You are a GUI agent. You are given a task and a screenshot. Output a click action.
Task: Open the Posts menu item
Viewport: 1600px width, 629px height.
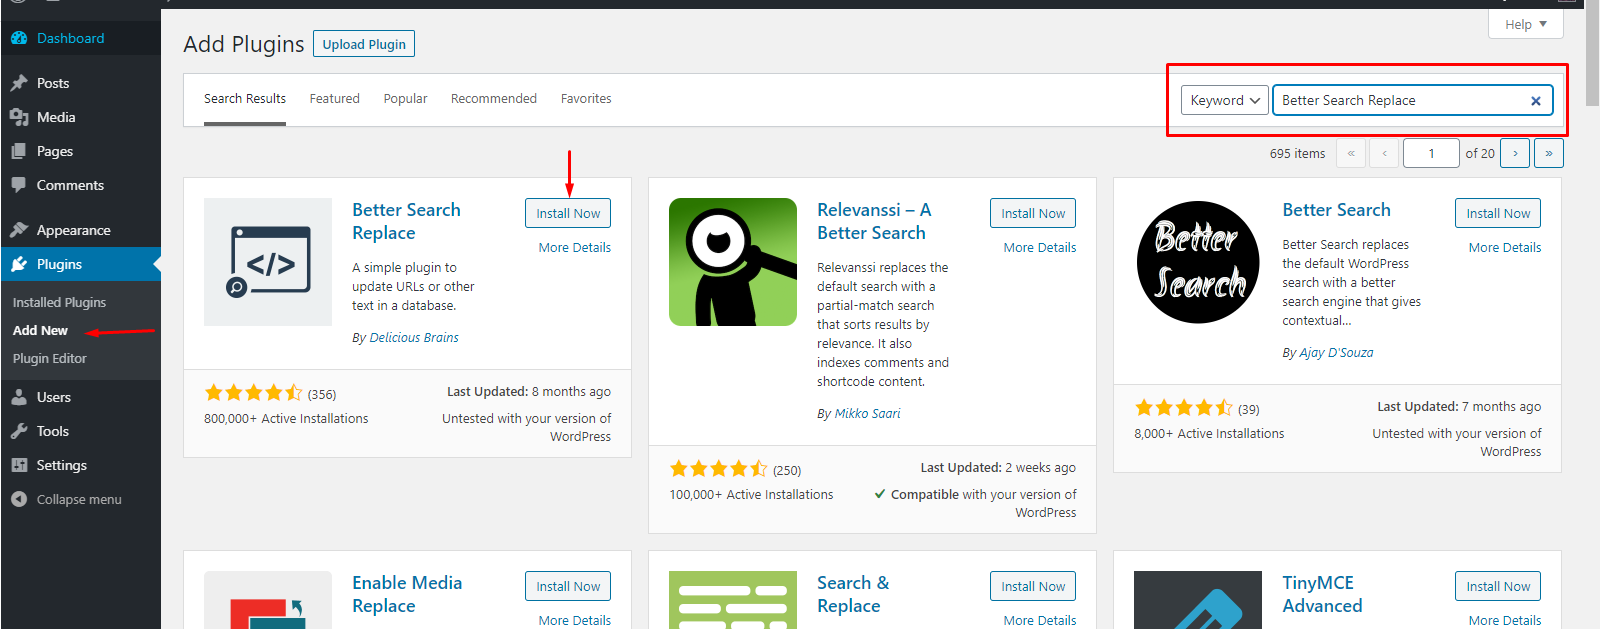(x=80, y=83)
